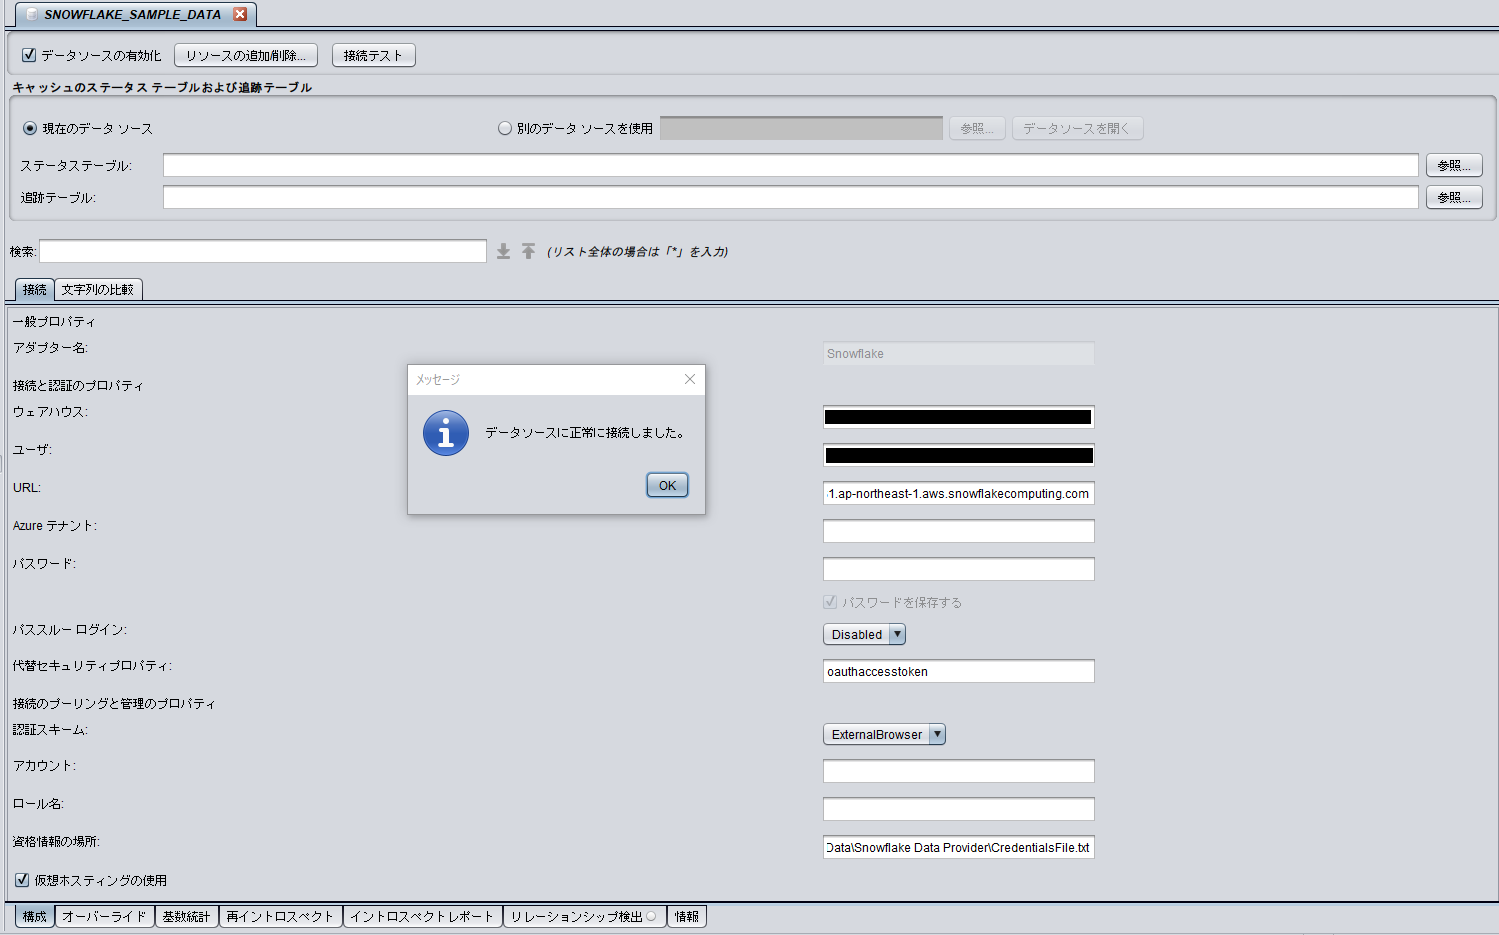Open イントロスペクトレポート bottom tab
Viewport: 1499px width, 935px height.
(x=423, y=916)
